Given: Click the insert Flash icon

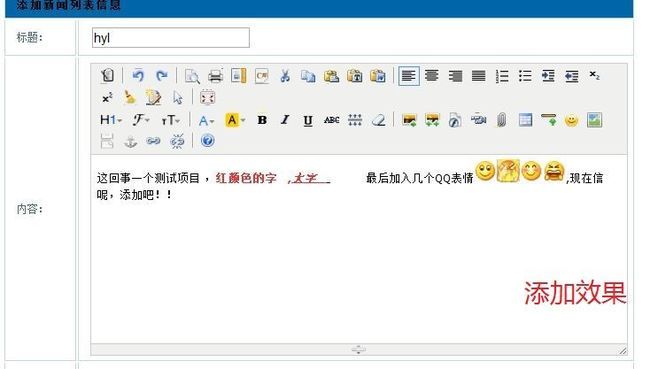Looking at the screenshot, I should tap(455, 120).
